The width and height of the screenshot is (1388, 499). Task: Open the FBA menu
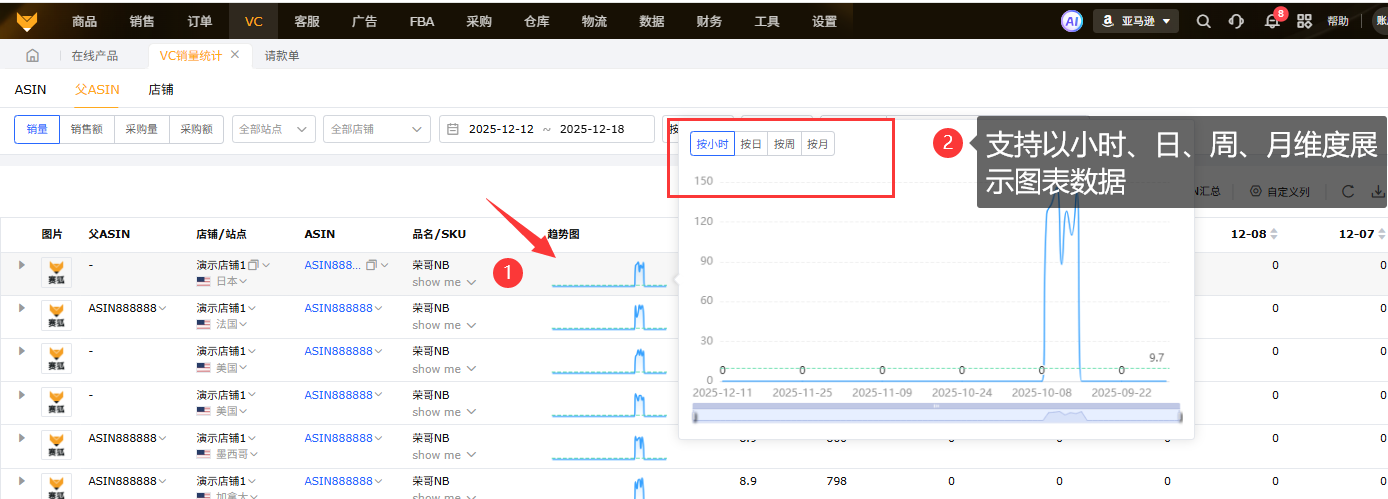[421, 21]
